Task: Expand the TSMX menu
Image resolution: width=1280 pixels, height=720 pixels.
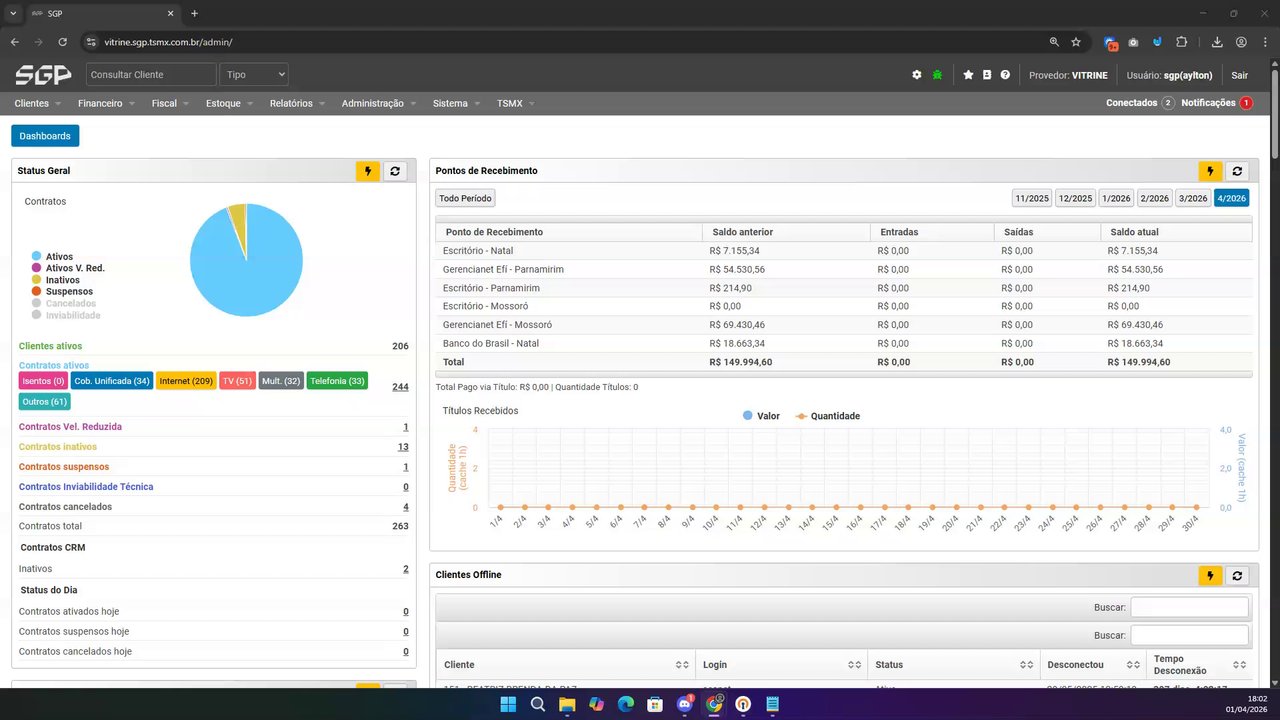Action: [x=516, y=103]
